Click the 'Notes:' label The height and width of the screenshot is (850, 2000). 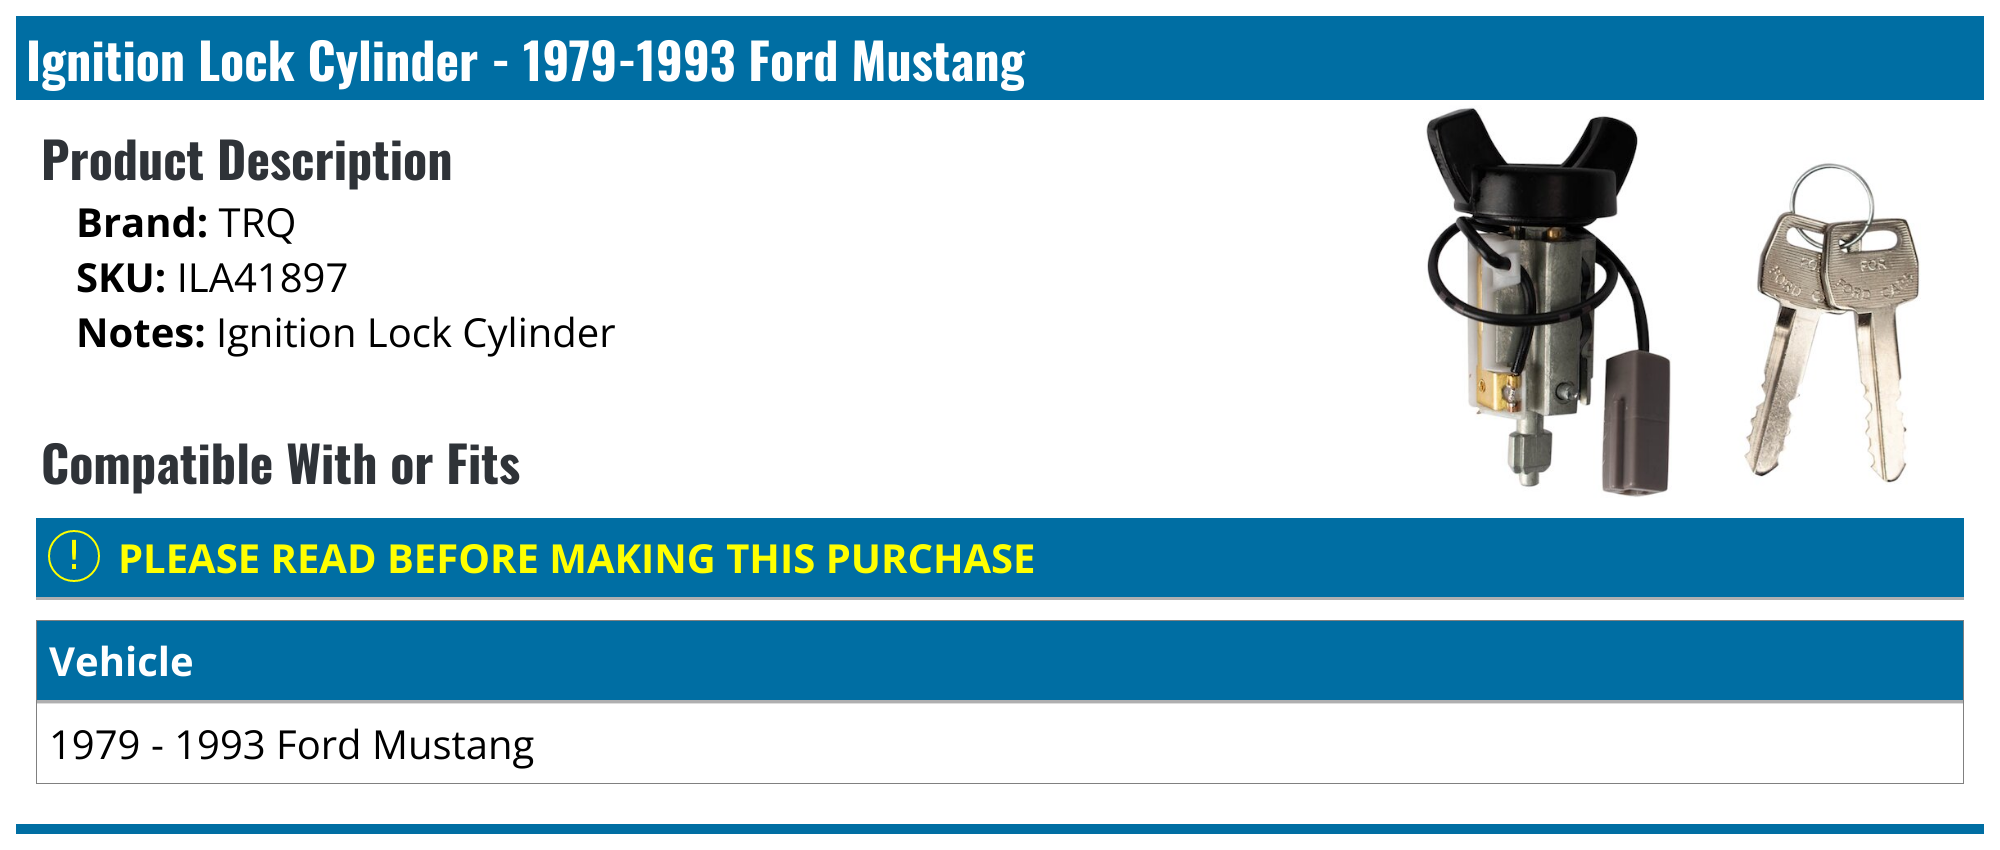click(x=141, y=333)
